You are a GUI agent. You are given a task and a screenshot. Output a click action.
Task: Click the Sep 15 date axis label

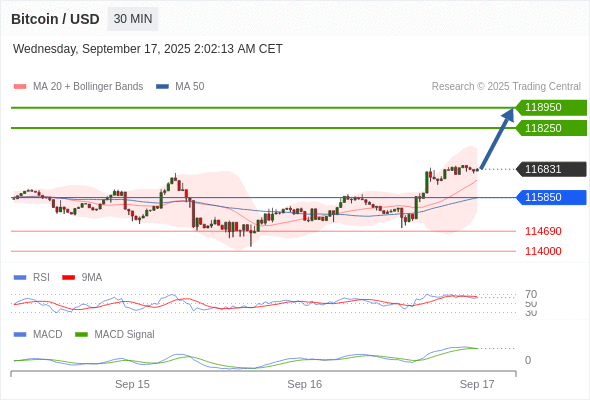(x=132, y=384)
